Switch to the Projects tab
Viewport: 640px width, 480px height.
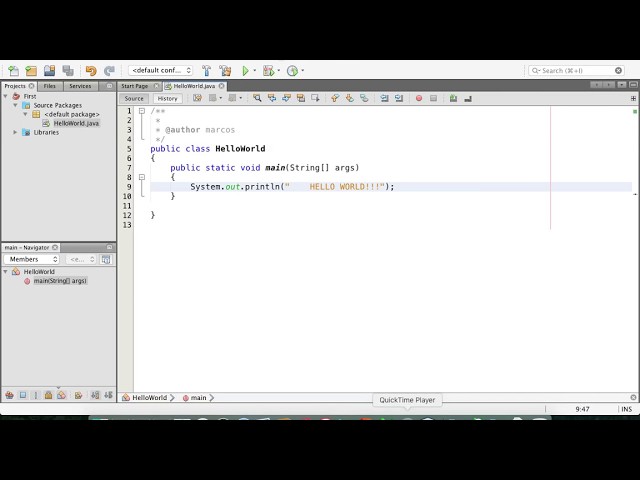[x=15, y=86]
